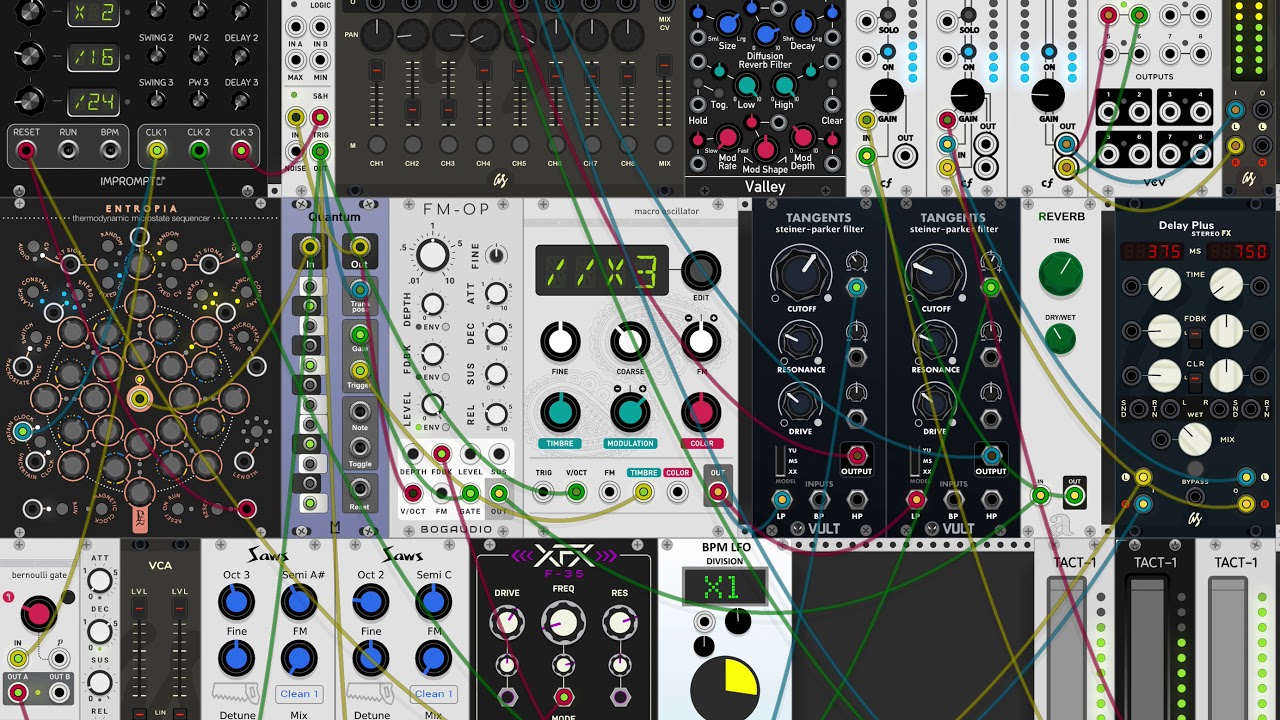The image size is (1280, 720).
Task: Click the XFX F-35 FREQ knob
Action: 563,623
